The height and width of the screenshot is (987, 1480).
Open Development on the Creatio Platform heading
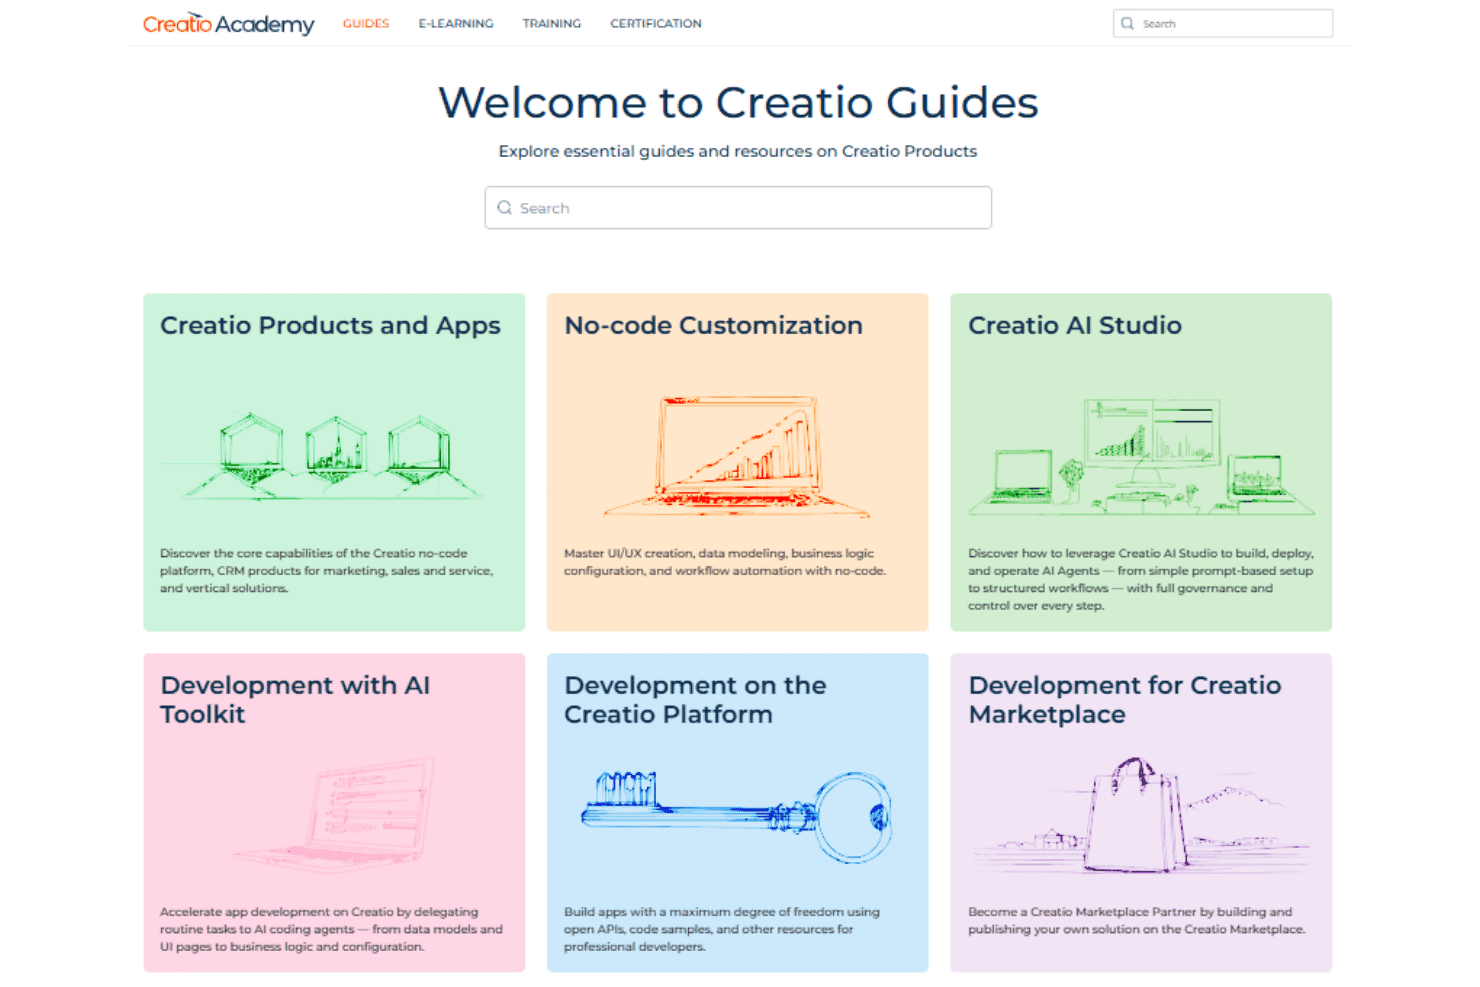pyautogui.click(x=695, y=699)
